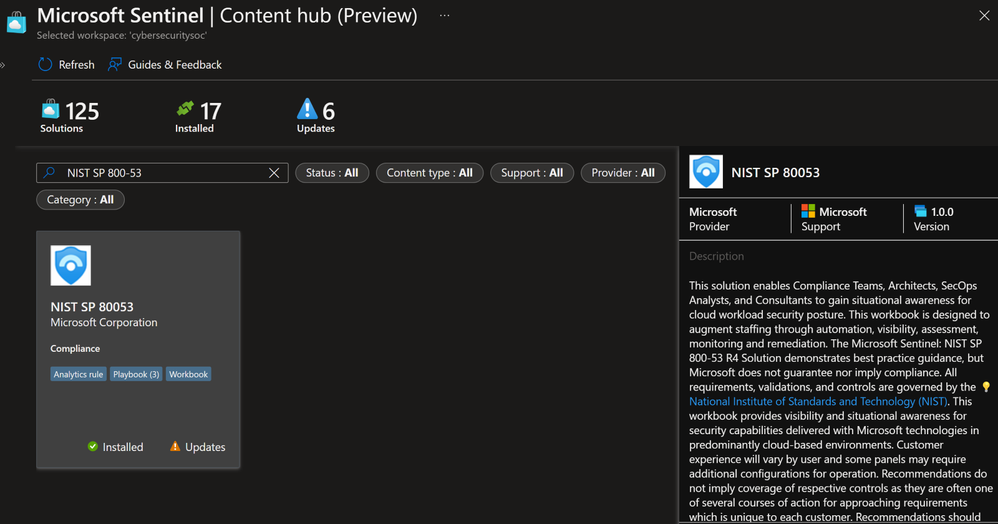Click the Microsoft logo next to Support
Screen dimensions: 998x524
click(x=808, y=211)
